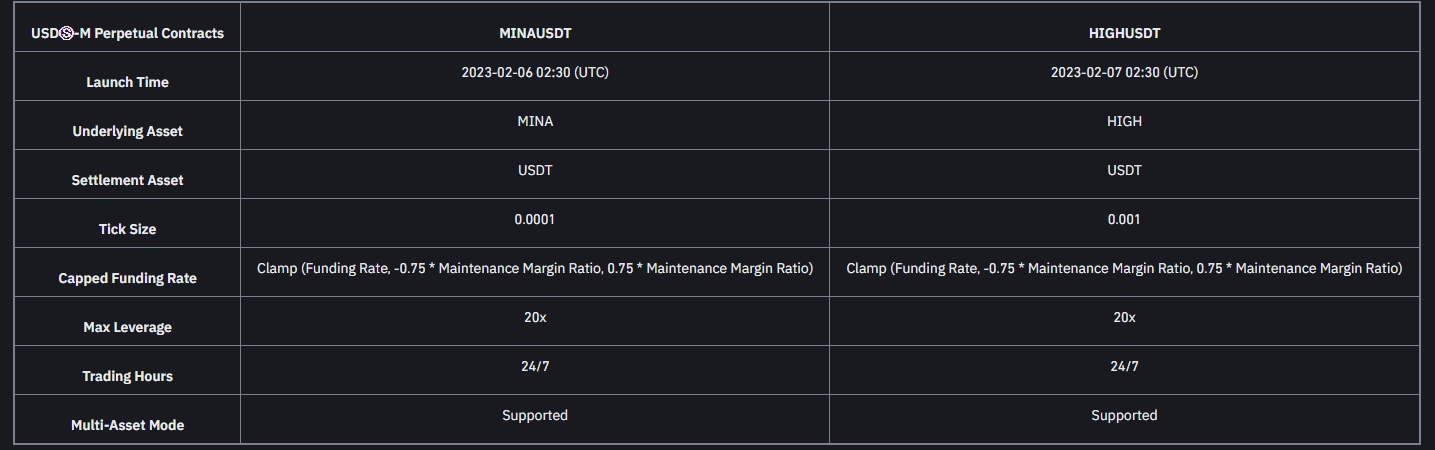Viewport: 1435px width, 450px height.
Task: Click the MINAUSDT Multi-Asset Mode Supported value
Action: coord(535,415)
